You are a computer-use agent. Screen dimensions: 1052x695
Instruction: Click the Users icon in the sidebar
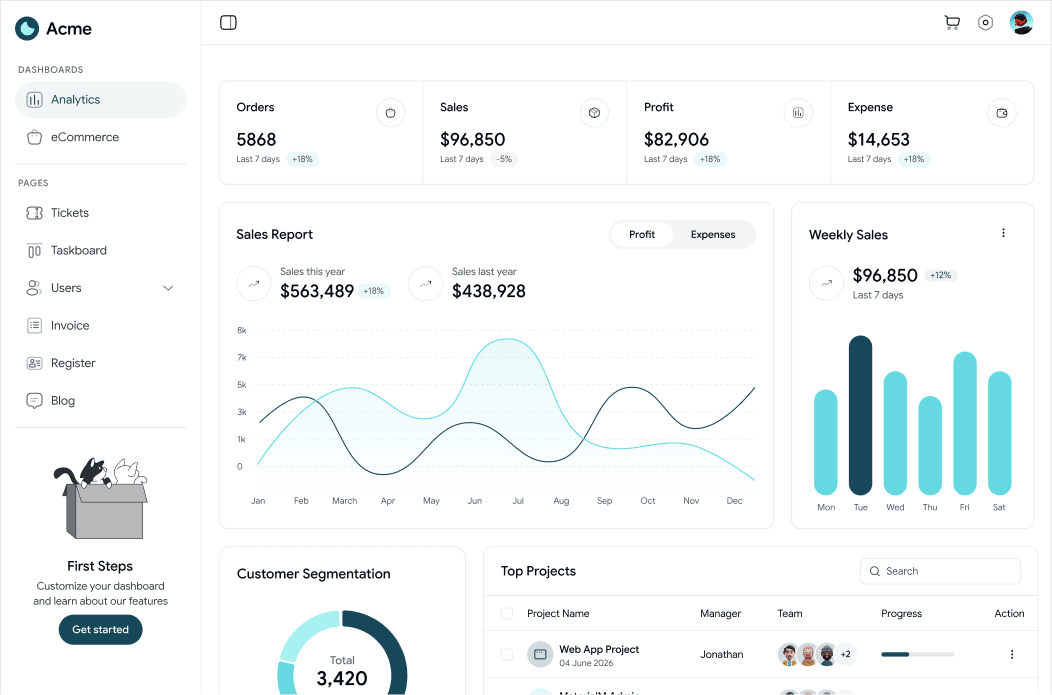pos(34,288)
